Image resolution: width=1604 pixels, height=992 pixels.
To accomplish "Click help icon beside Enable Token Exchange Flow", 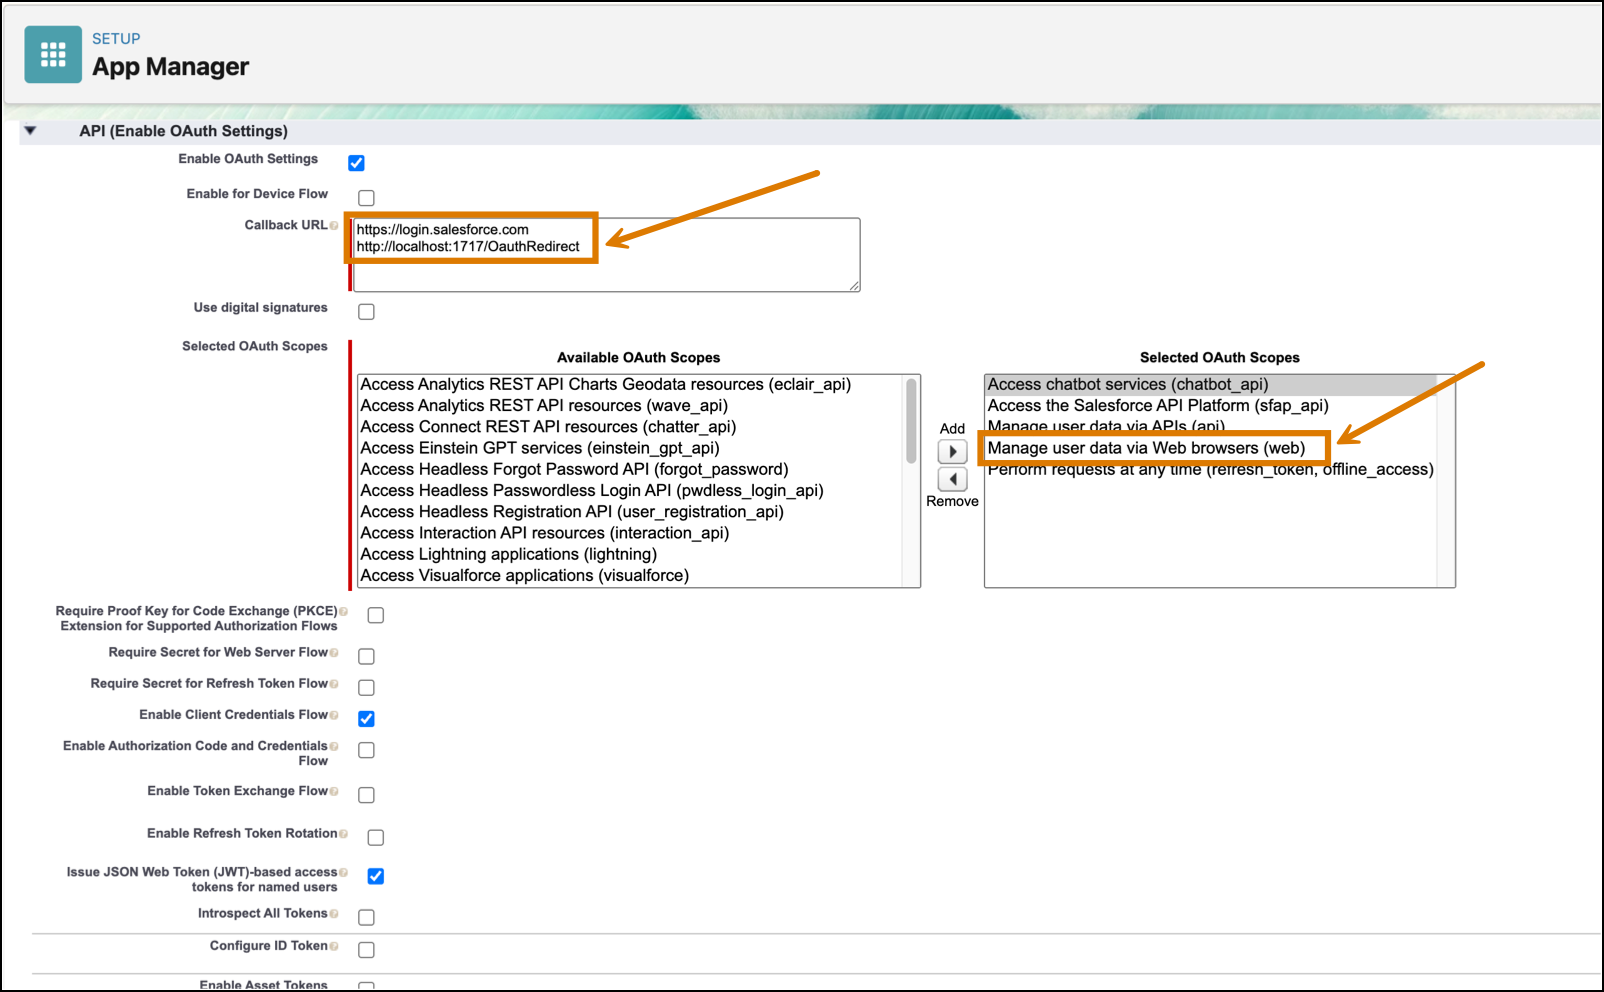I will pos(334,792).
